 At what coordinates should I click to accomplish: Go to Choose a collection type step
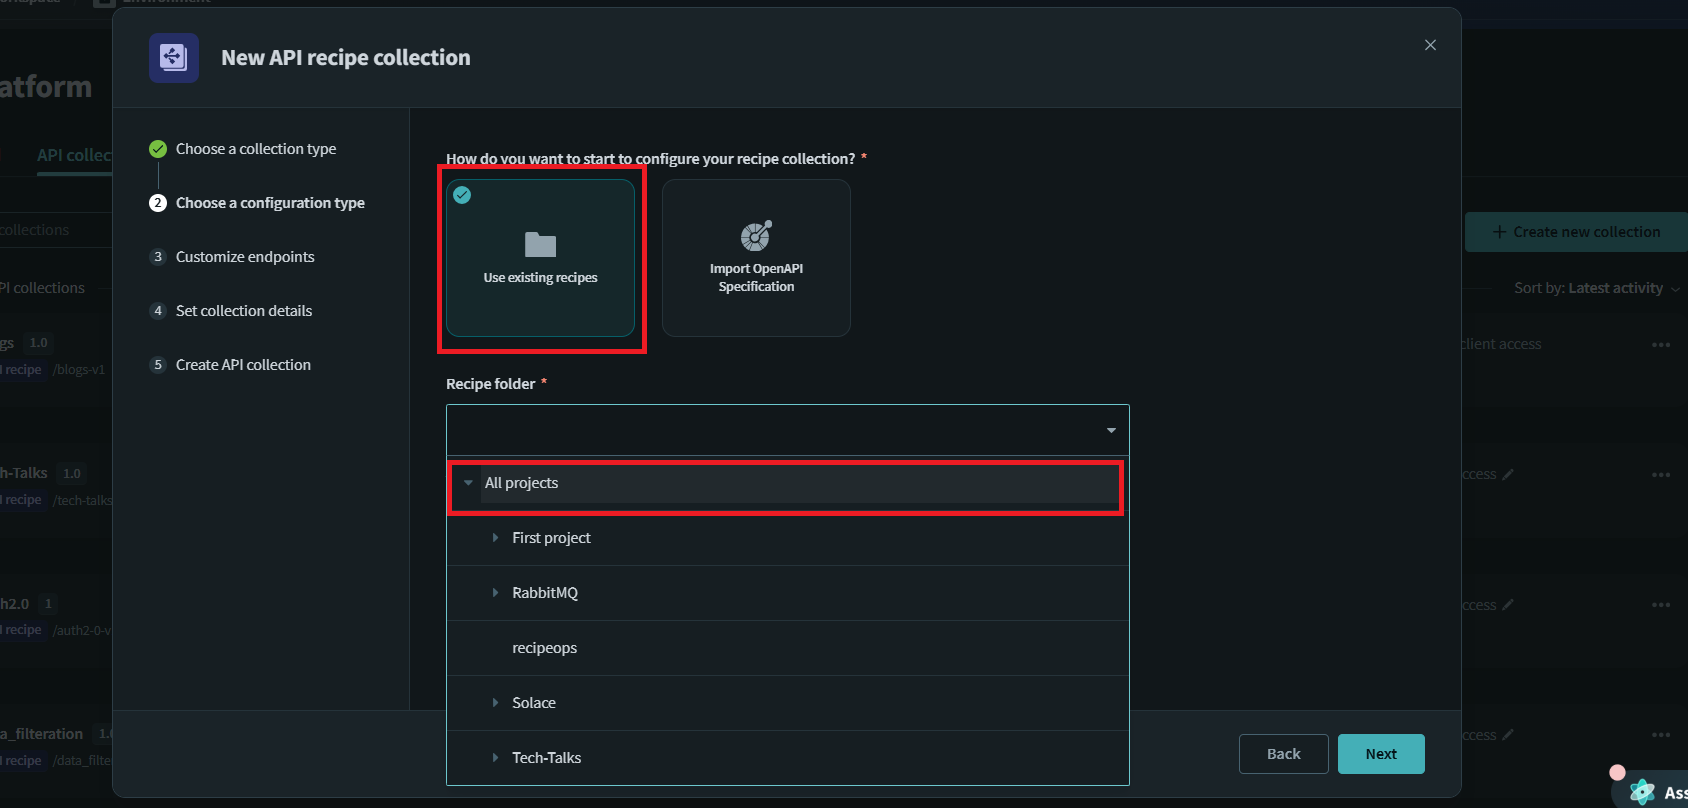pyautogui.click(x=256, y=149)
